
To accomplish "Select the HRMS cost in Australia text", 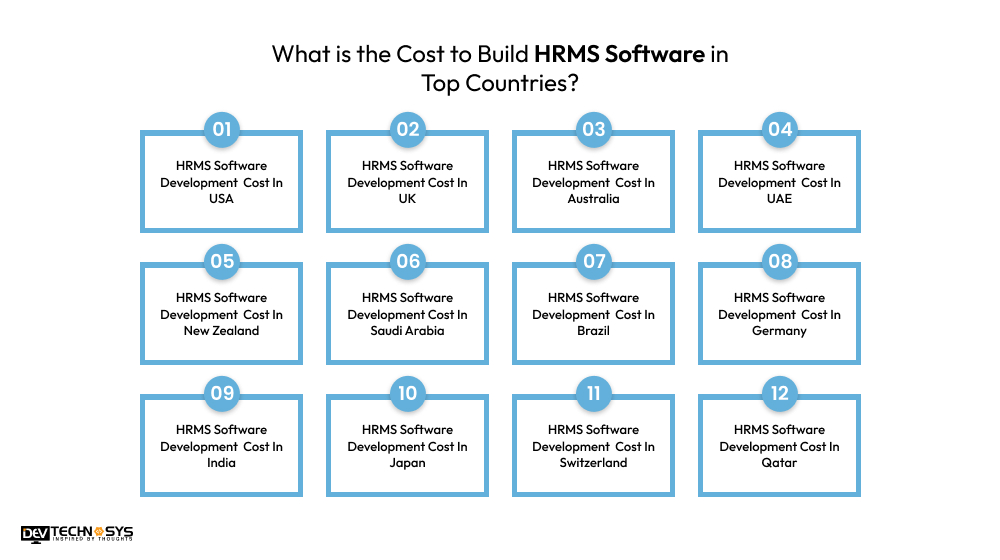I will click(594, 182).
